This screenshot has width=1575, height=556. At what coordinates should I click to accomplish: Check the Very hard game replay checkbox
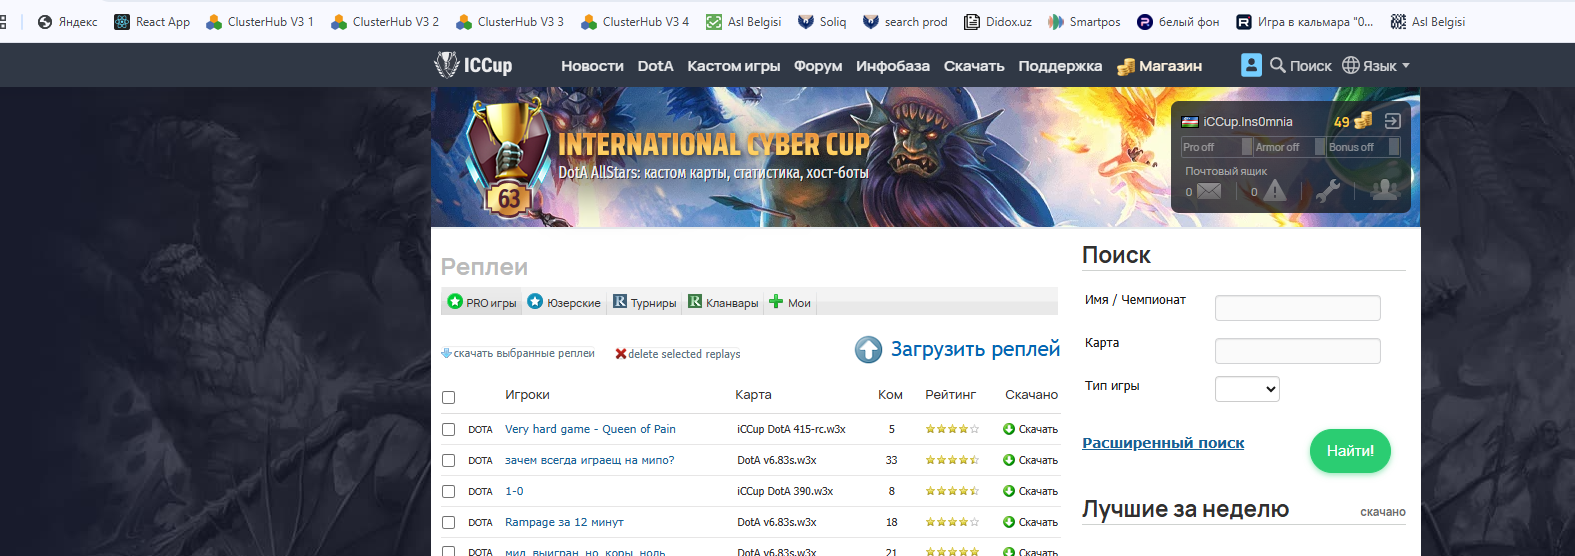pos(448,429)
